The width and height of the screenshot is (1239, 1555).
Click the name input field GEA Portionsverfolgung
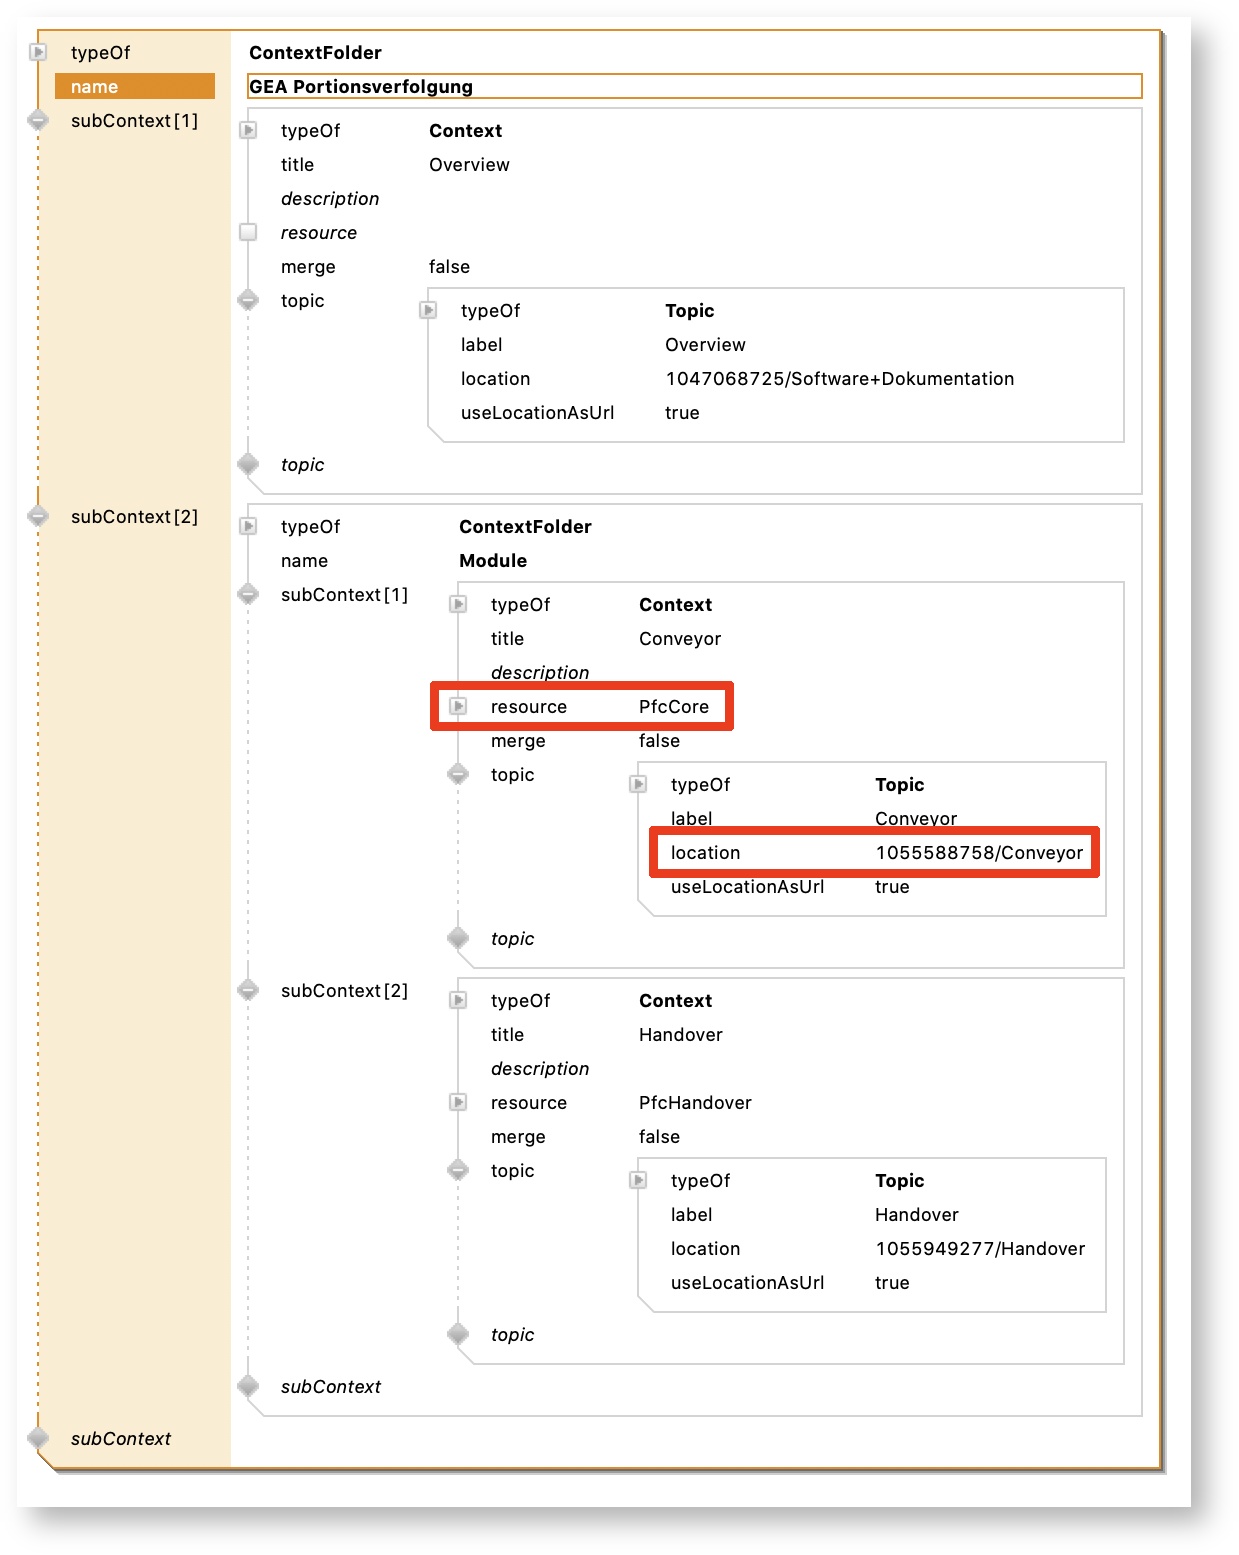pyautogui.click(x=693, y=87)
